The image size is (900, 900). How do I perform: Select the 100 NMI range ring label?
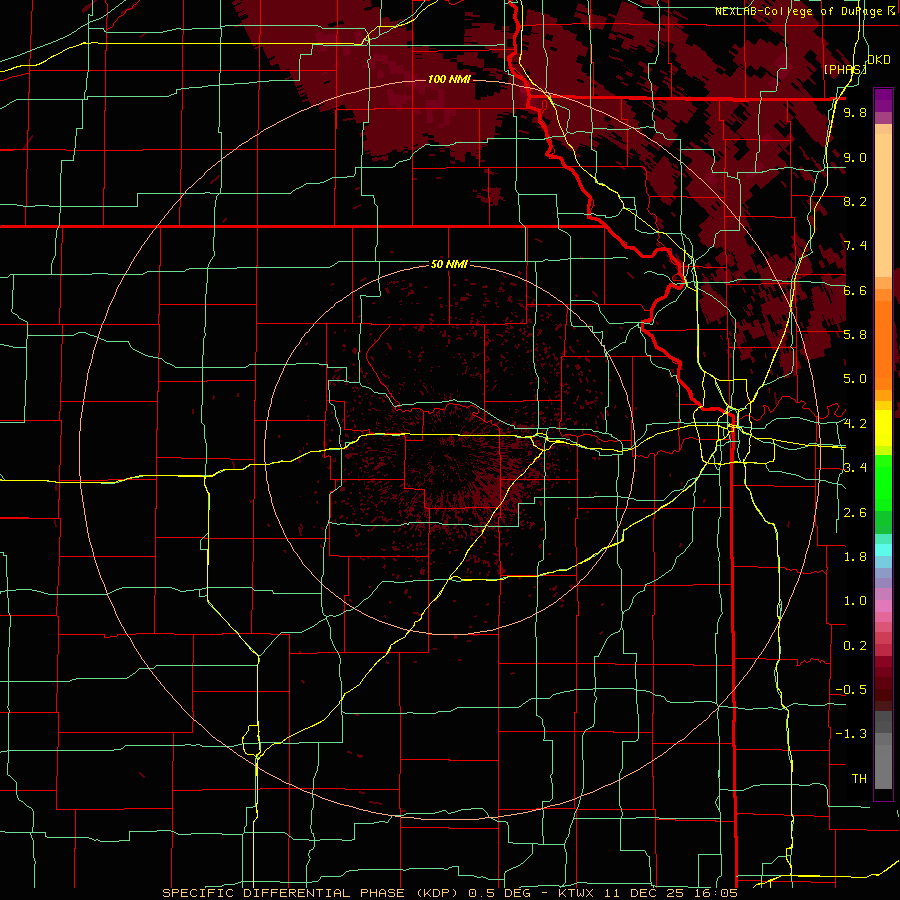pos(449,79)
